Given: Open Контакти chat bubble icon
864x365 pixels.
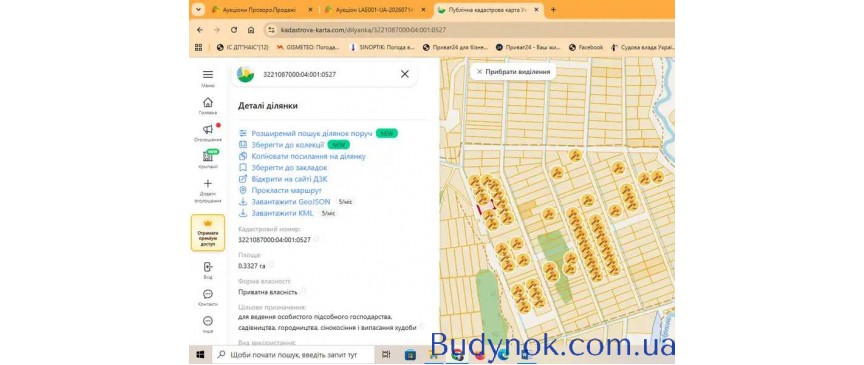Looking at the screenshot, I should click(208, 294).
